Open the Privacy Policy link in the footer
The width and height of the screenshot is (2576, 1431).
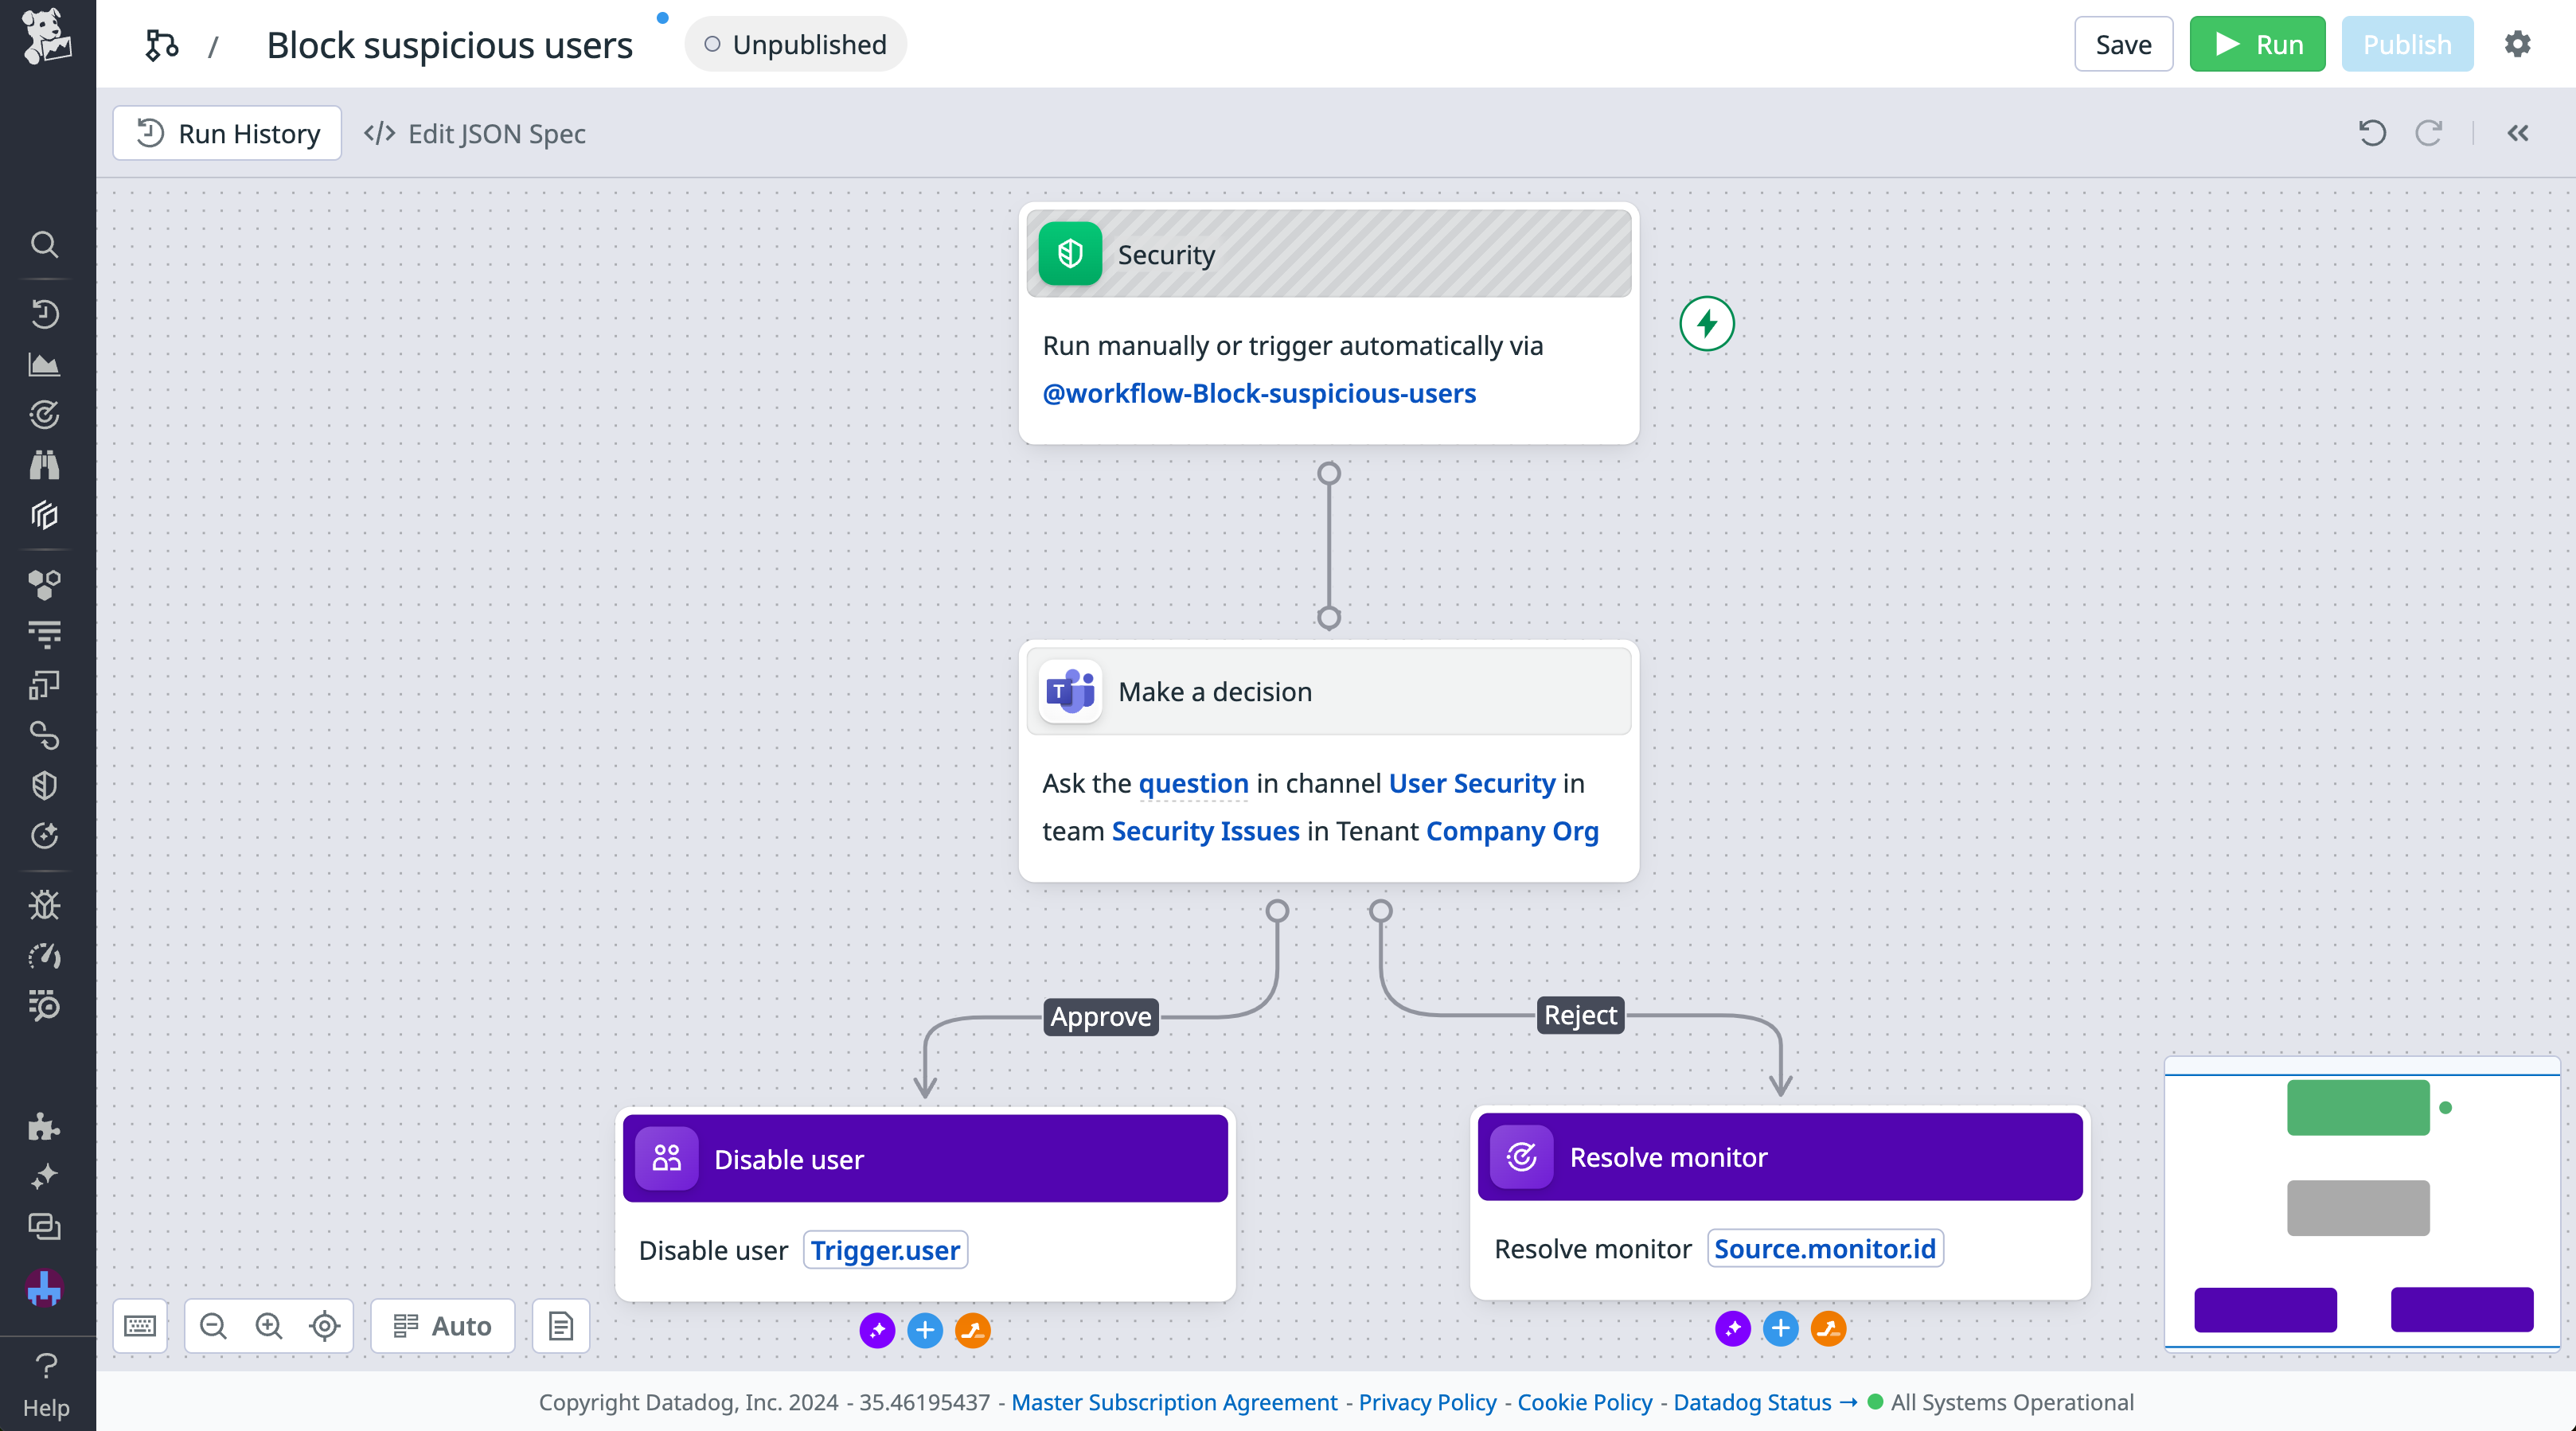[1427, 1402]
